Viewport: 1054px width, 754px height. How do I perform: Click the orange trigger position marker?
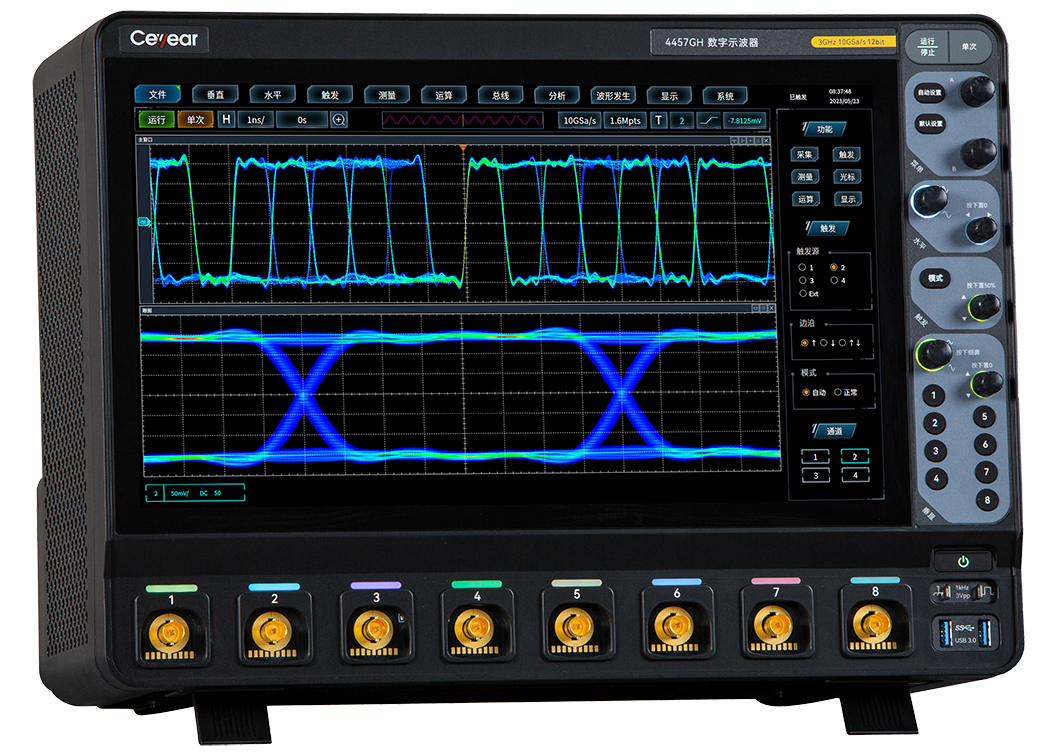(462, 148)
